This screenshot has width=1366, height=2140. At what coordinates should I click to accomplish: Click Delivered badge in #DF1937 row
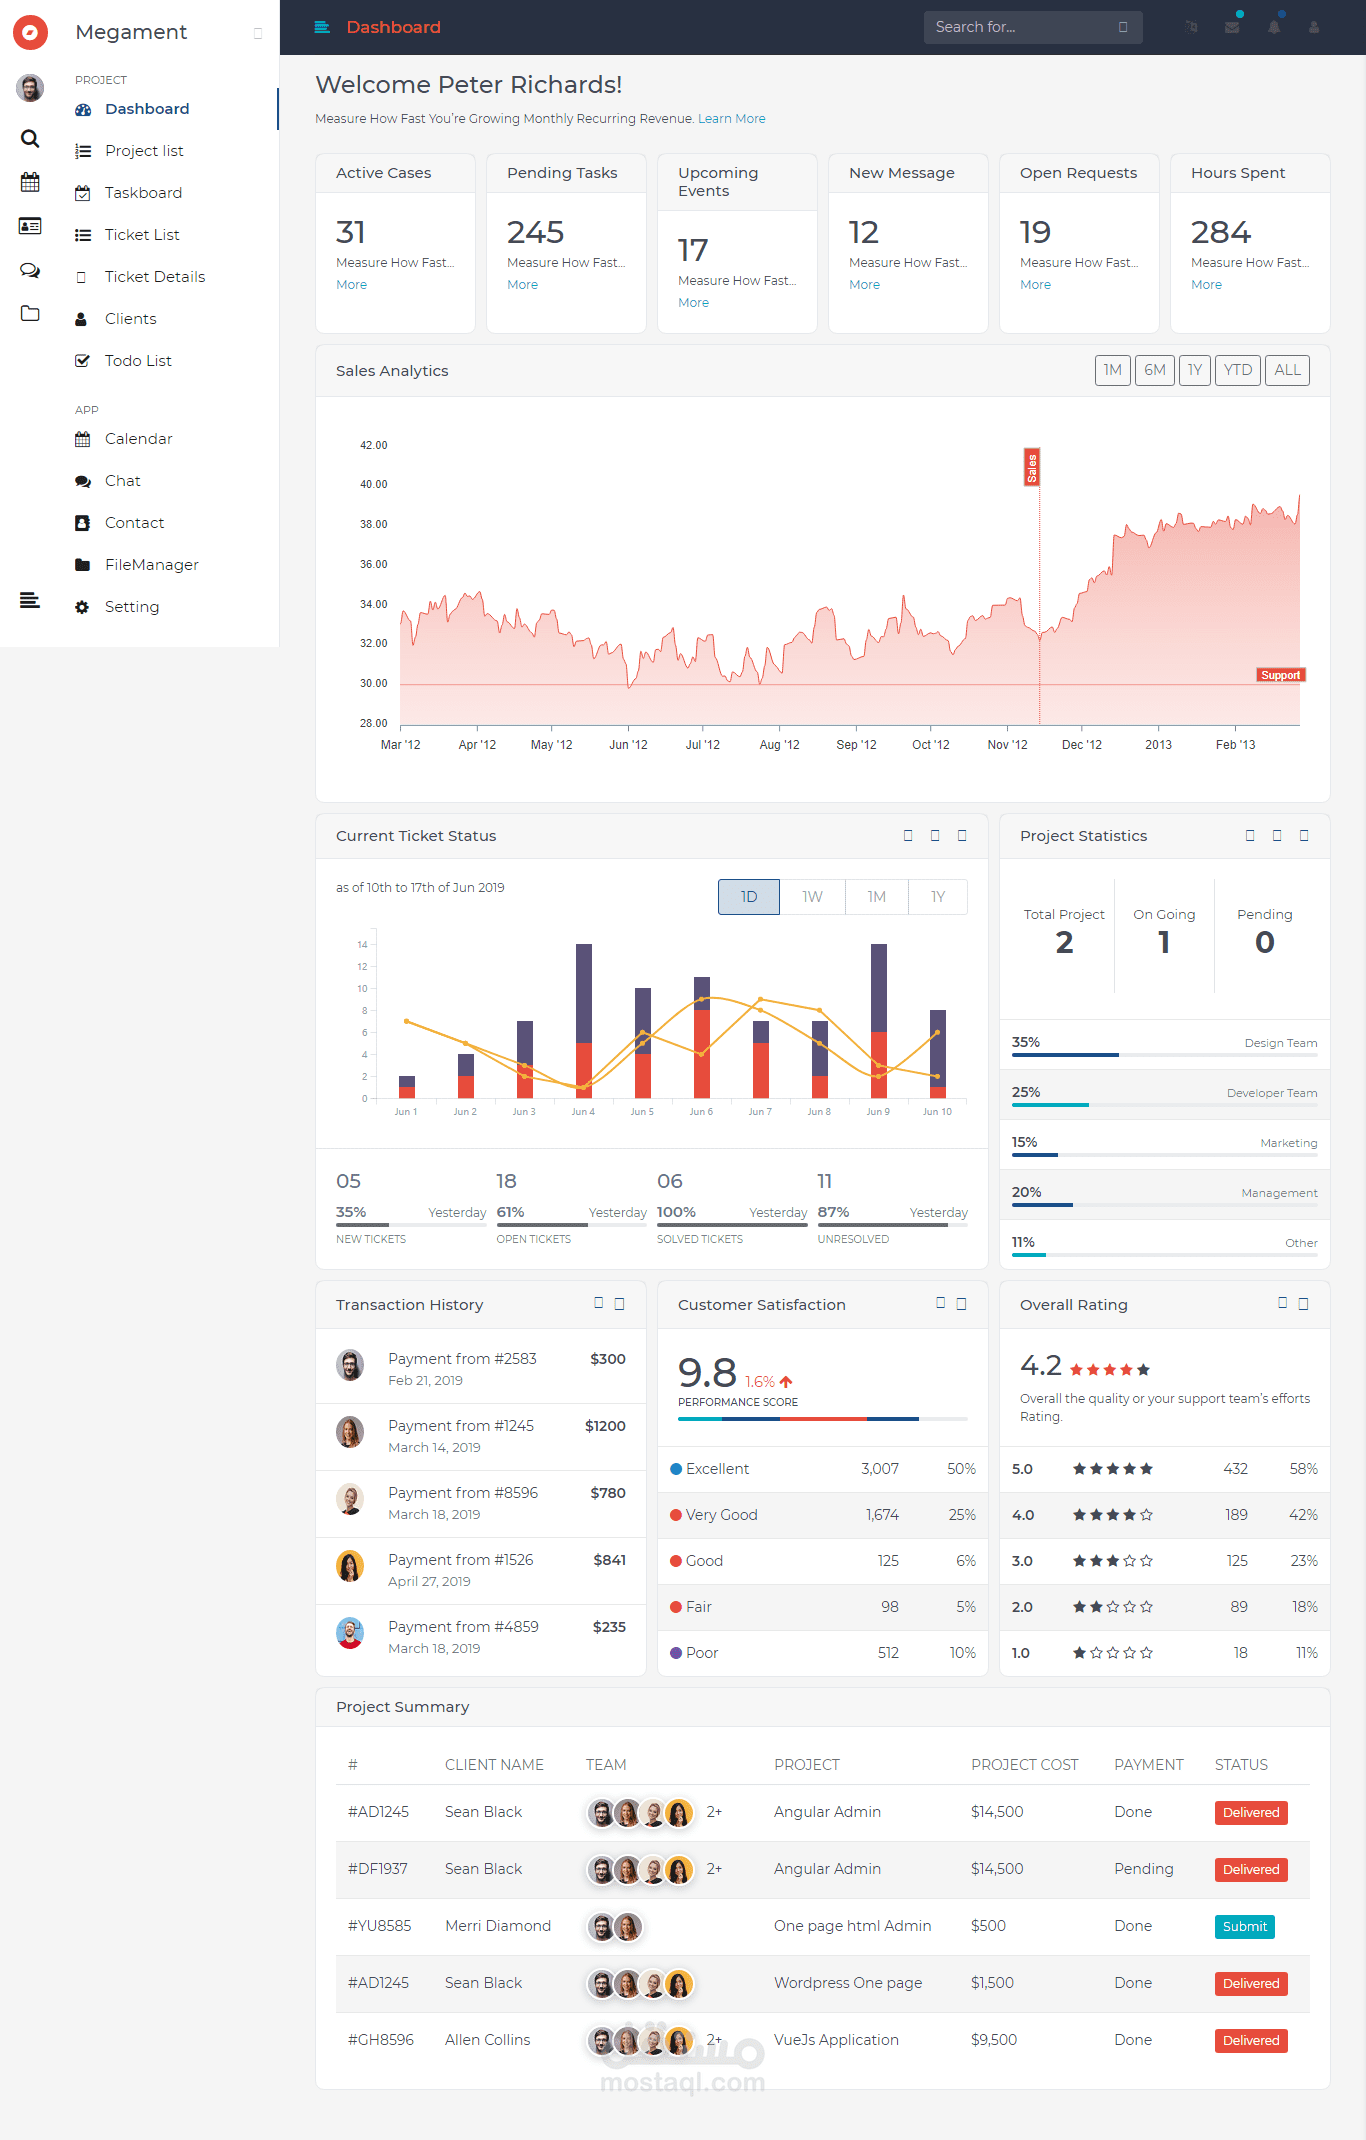pyautogui.click(x=1251, y=1870)
